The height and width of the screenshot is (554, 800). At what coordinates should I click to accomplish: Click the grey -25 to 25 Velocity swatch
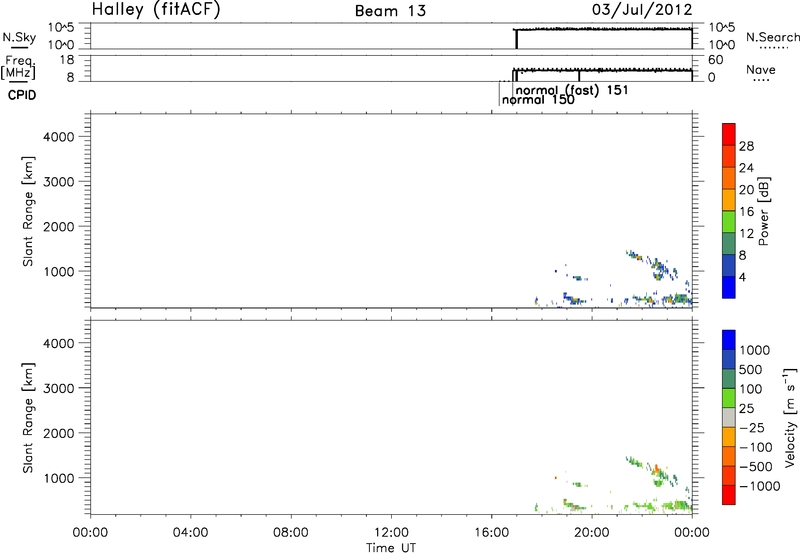click(729, 417)
